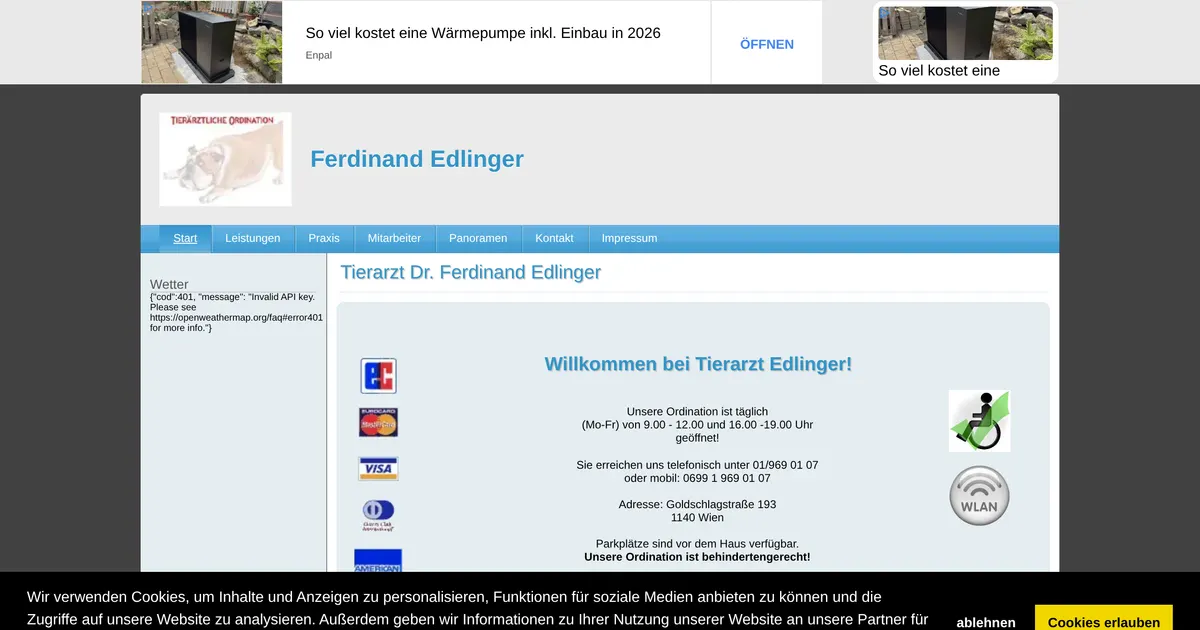This screenshot has height=630, width=1200.
Task: Click the bulldog logo of the Tierärztliche Ordination
Action: pyautogui.click(x=224, y=159)
